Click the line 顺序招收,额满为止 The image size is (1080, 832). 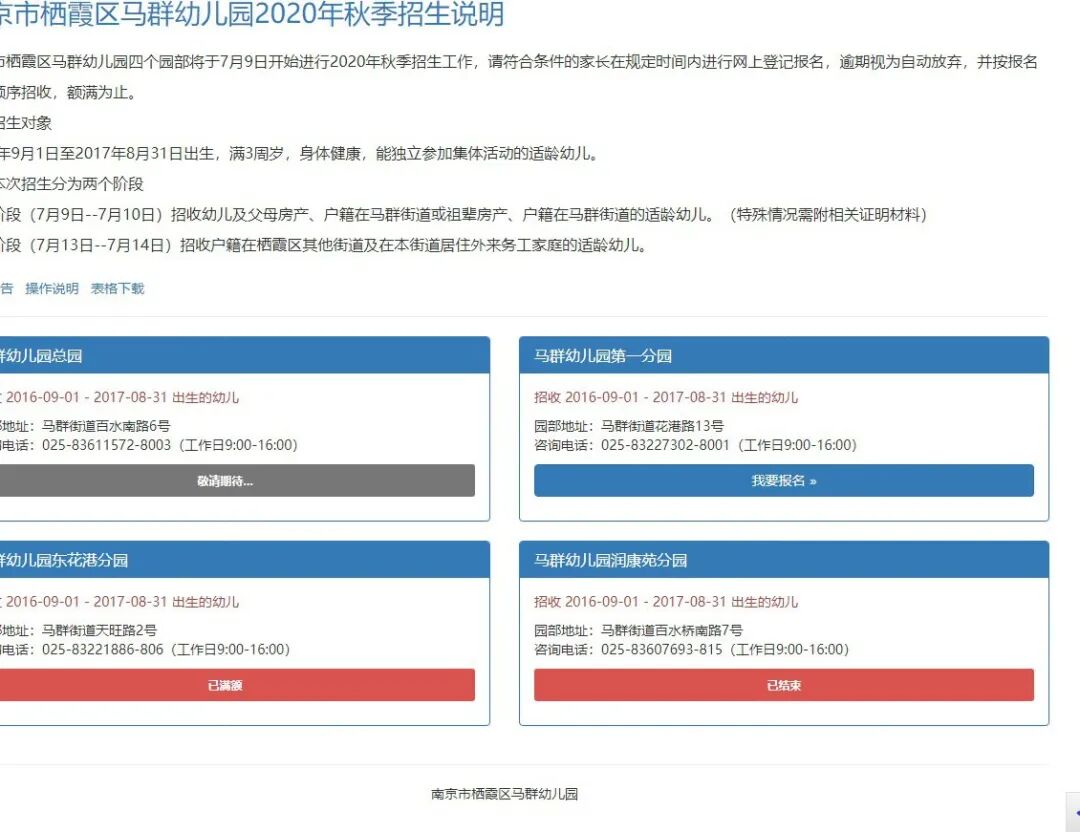pos(68,92)
